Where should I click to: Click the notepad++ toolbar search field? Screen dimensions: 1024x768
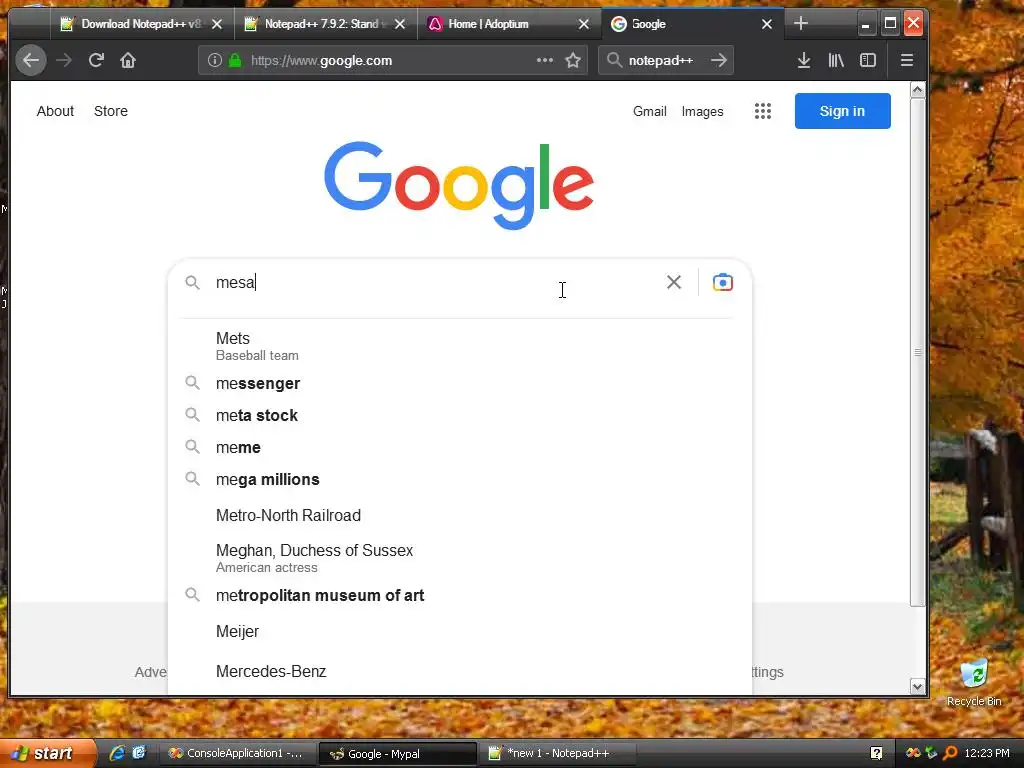(x=666, y=61)
